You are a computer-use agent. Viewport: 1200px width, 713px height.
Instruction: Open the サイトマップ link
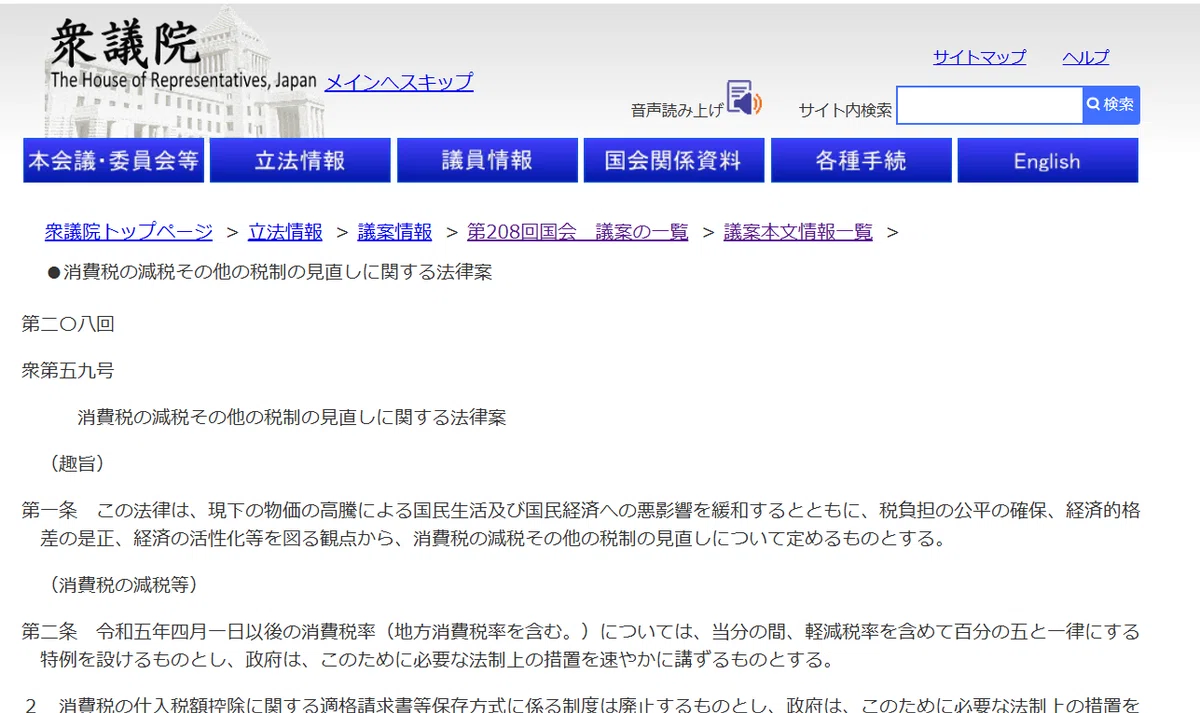tap(980, 57)
